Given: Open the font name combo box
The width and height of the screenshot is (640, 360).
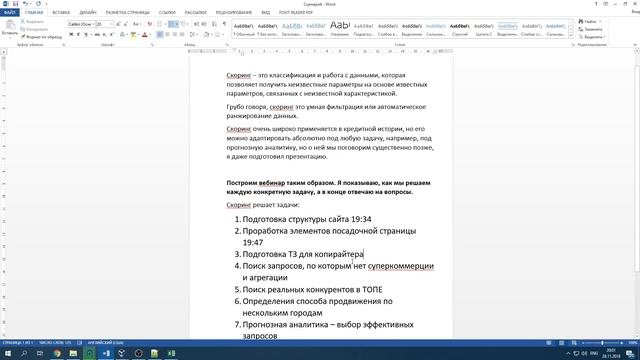Looking at the screenshot, I should (x=81, y=24).
